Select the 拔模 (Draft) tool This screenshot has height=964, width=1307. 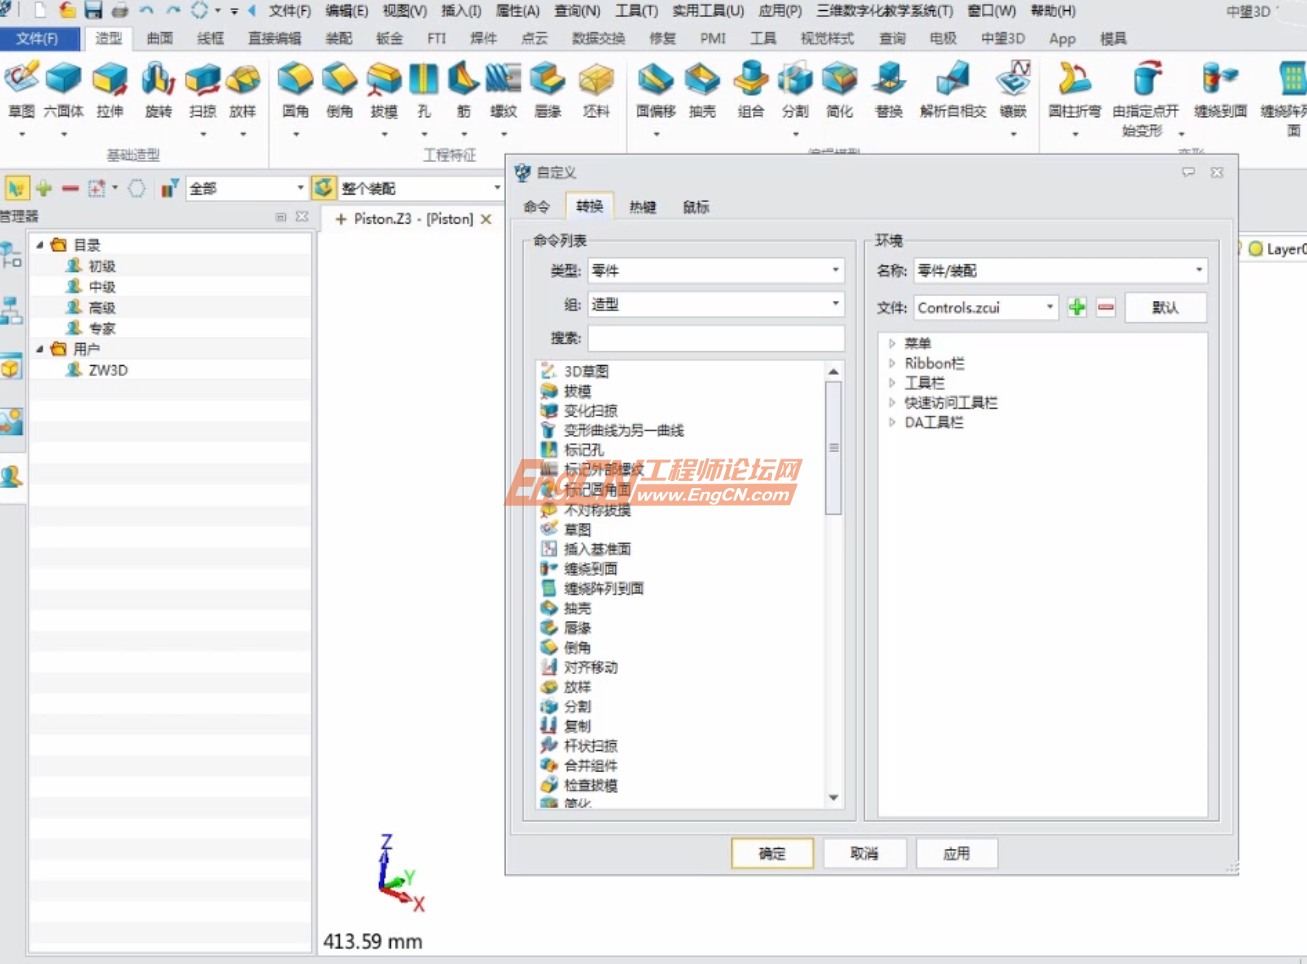click(383, 95)
